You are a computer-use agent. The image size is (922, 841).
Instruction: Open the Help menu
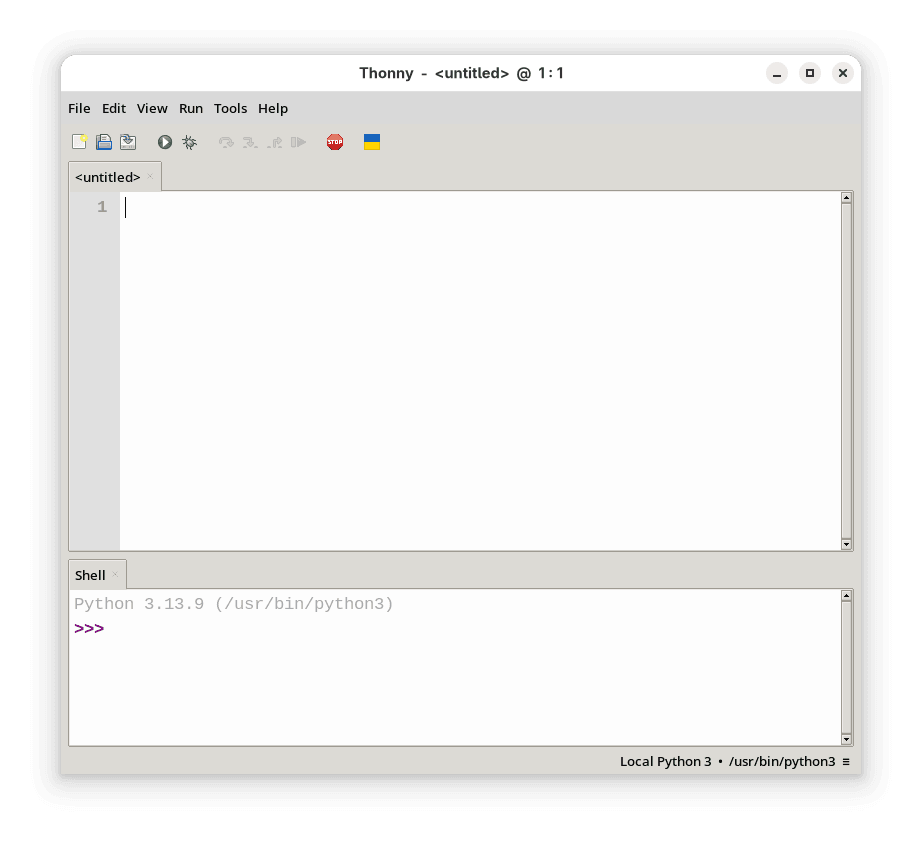(273, 108)
